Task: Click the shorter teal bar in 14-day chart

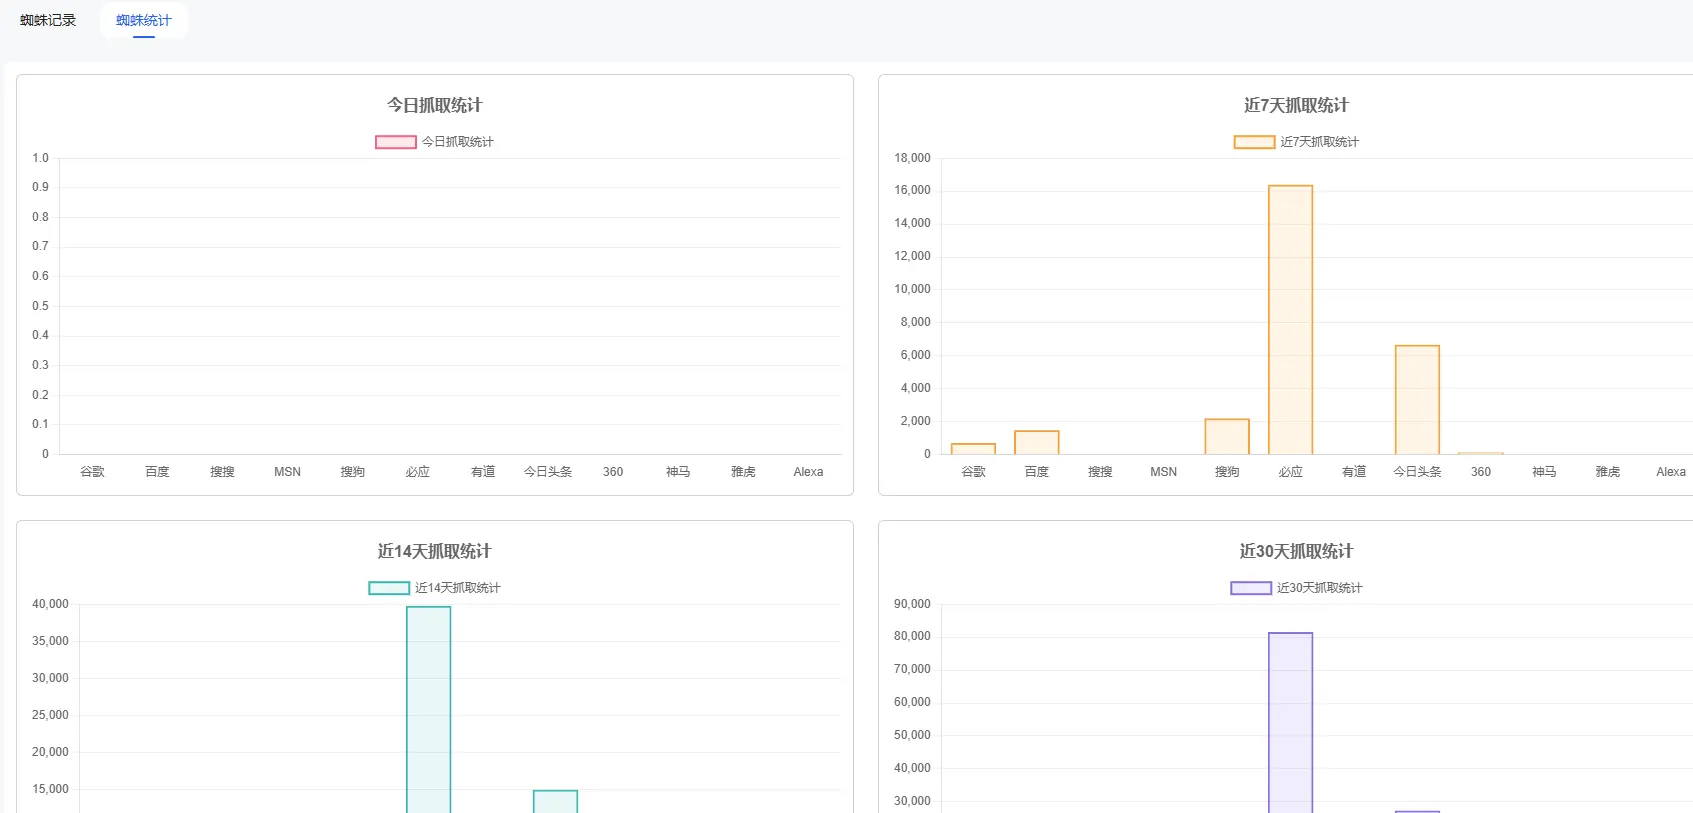Action: [556, 801]
